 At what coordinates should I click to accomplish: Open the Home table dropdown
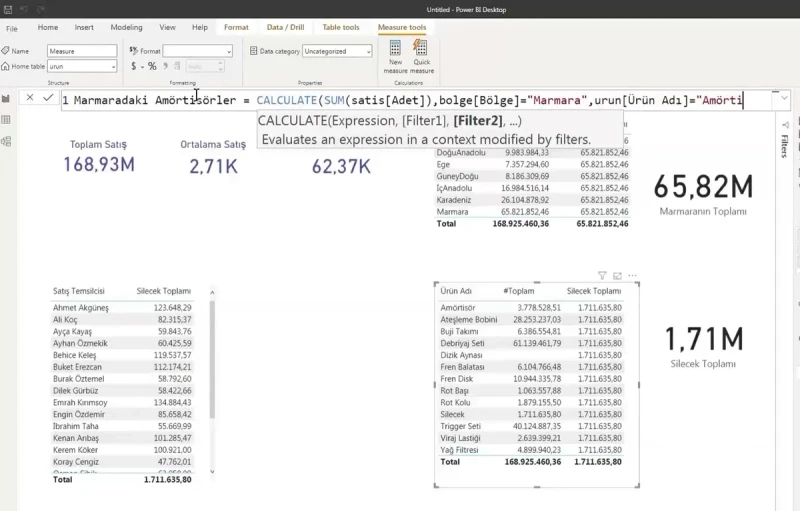82,66
